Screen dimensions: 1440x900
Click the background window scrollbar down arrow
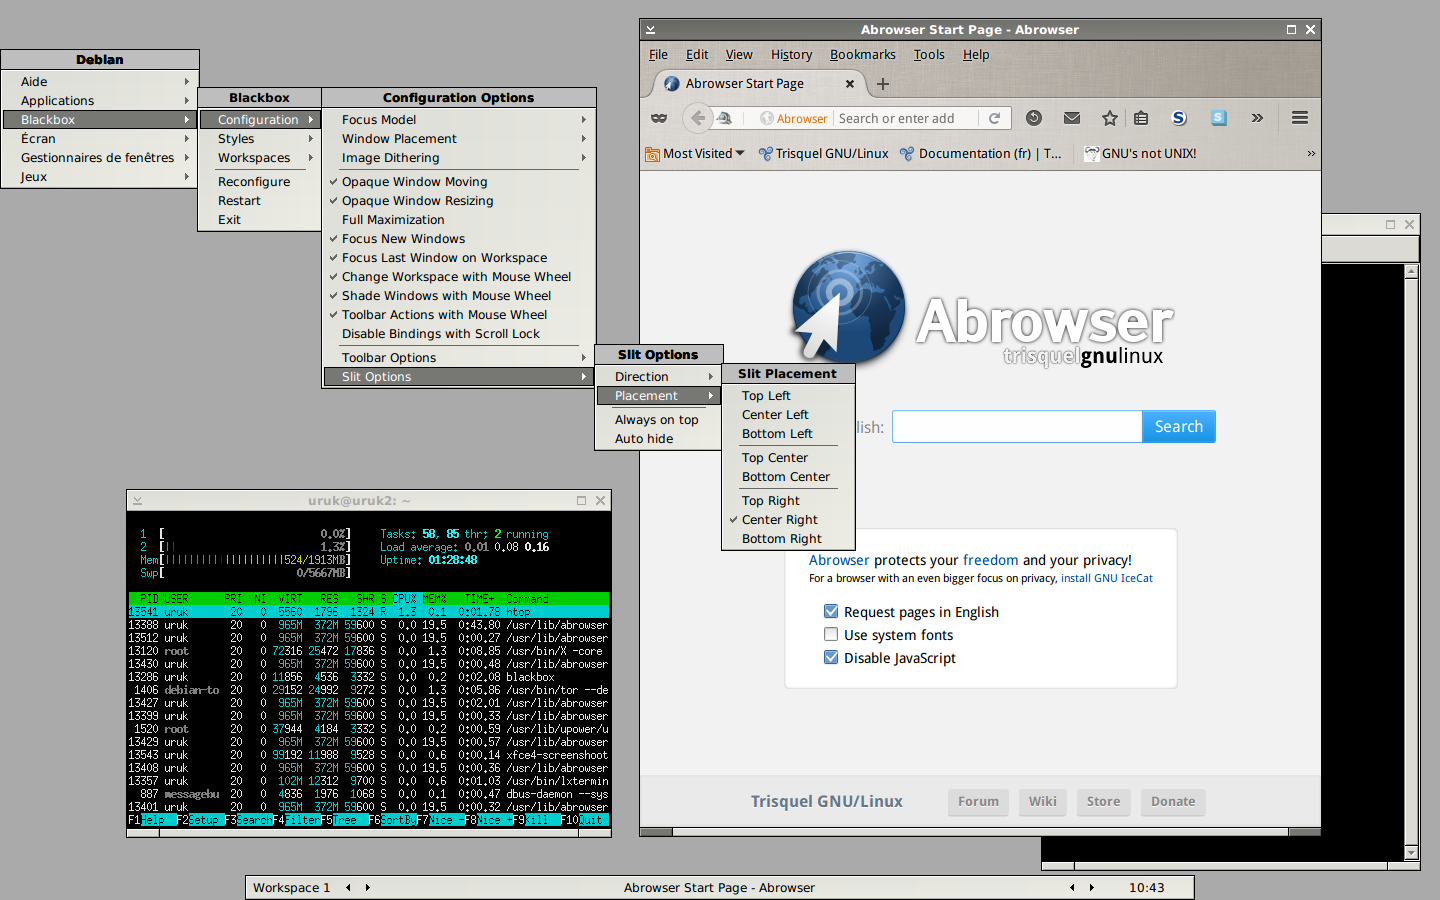click(x=1412, y=852)
